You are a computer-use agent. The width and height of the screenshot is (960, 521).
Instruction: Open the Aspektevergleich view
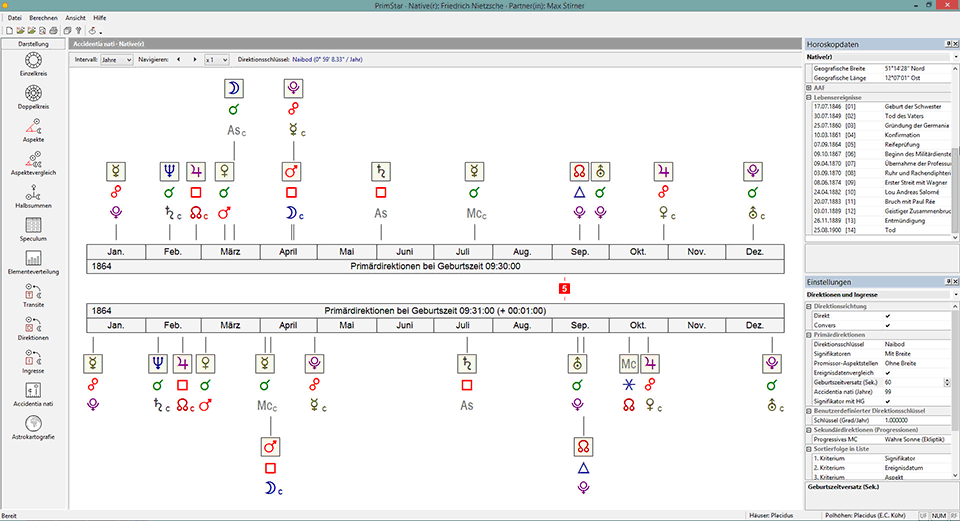(x=33, y=163)
